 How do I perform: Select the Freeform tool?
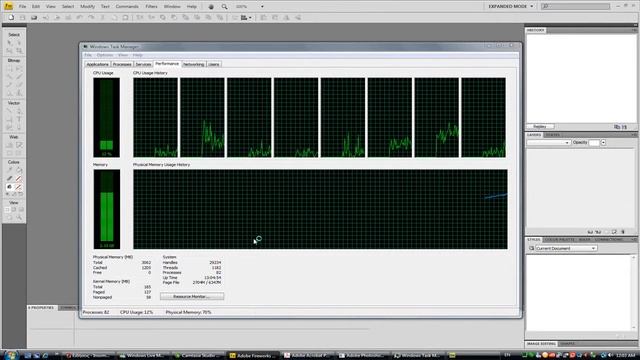[x=9, y=127]
